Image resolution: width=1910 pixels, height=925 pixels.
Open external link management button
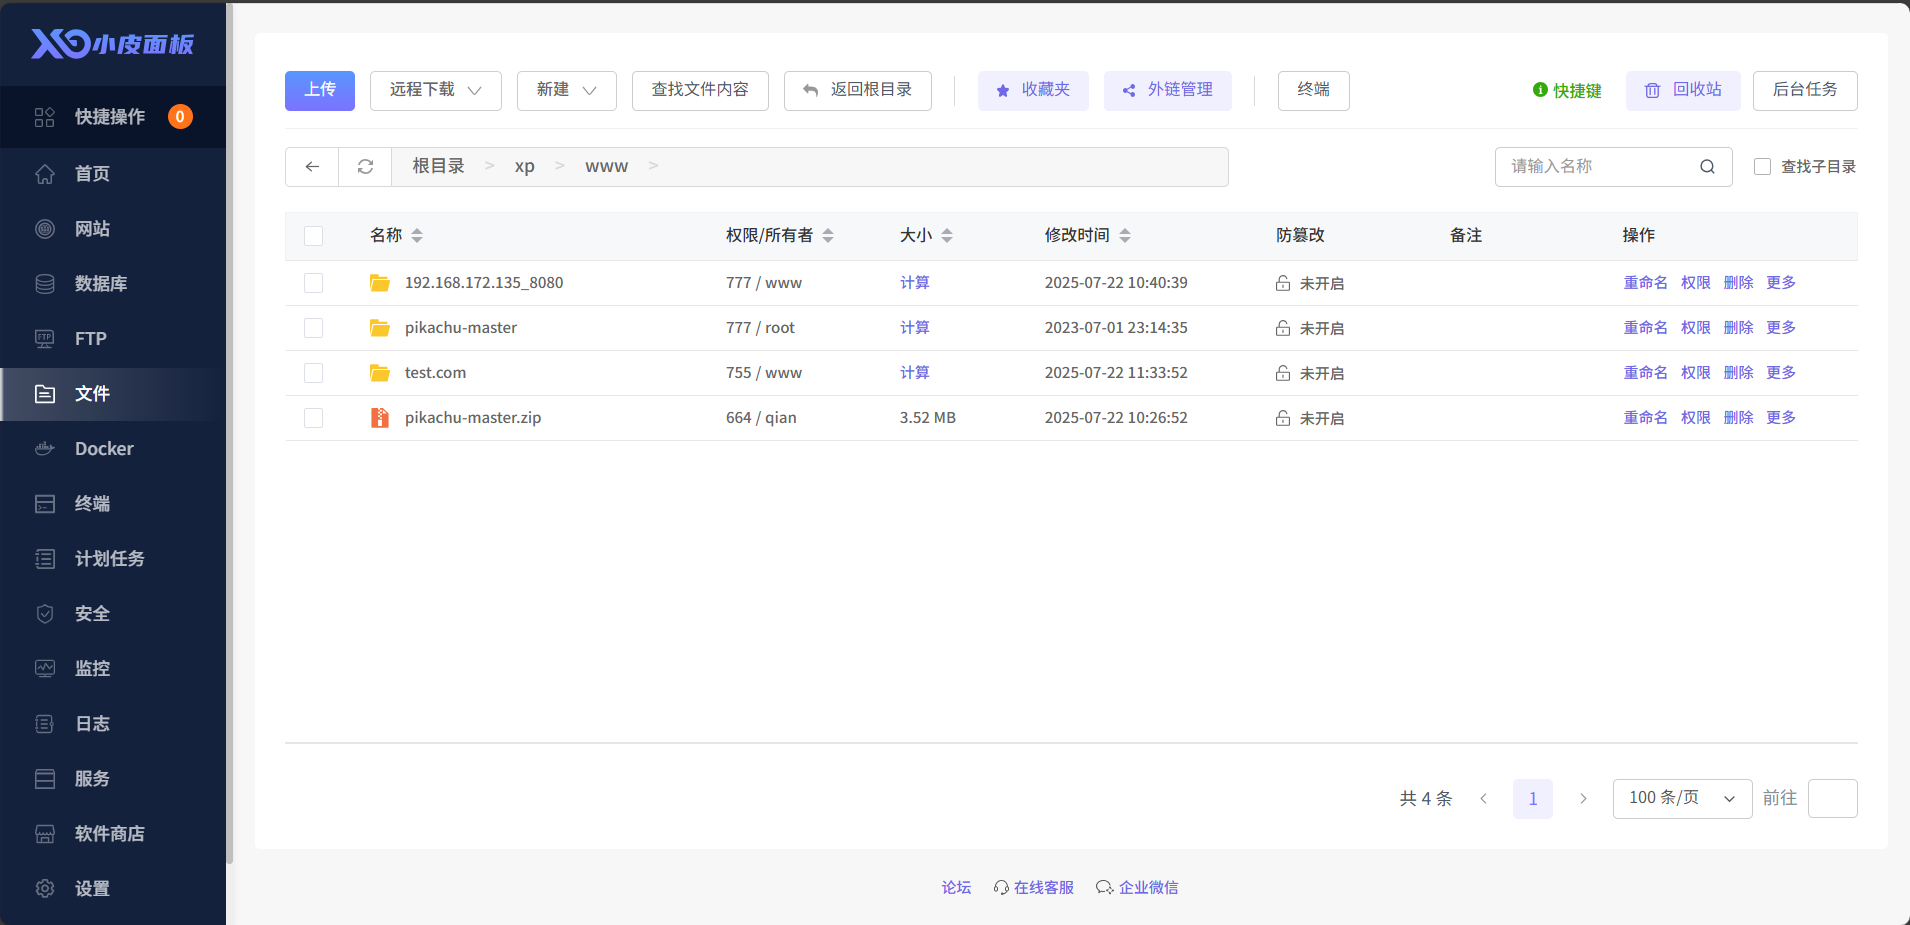[x=1168, y=91]
